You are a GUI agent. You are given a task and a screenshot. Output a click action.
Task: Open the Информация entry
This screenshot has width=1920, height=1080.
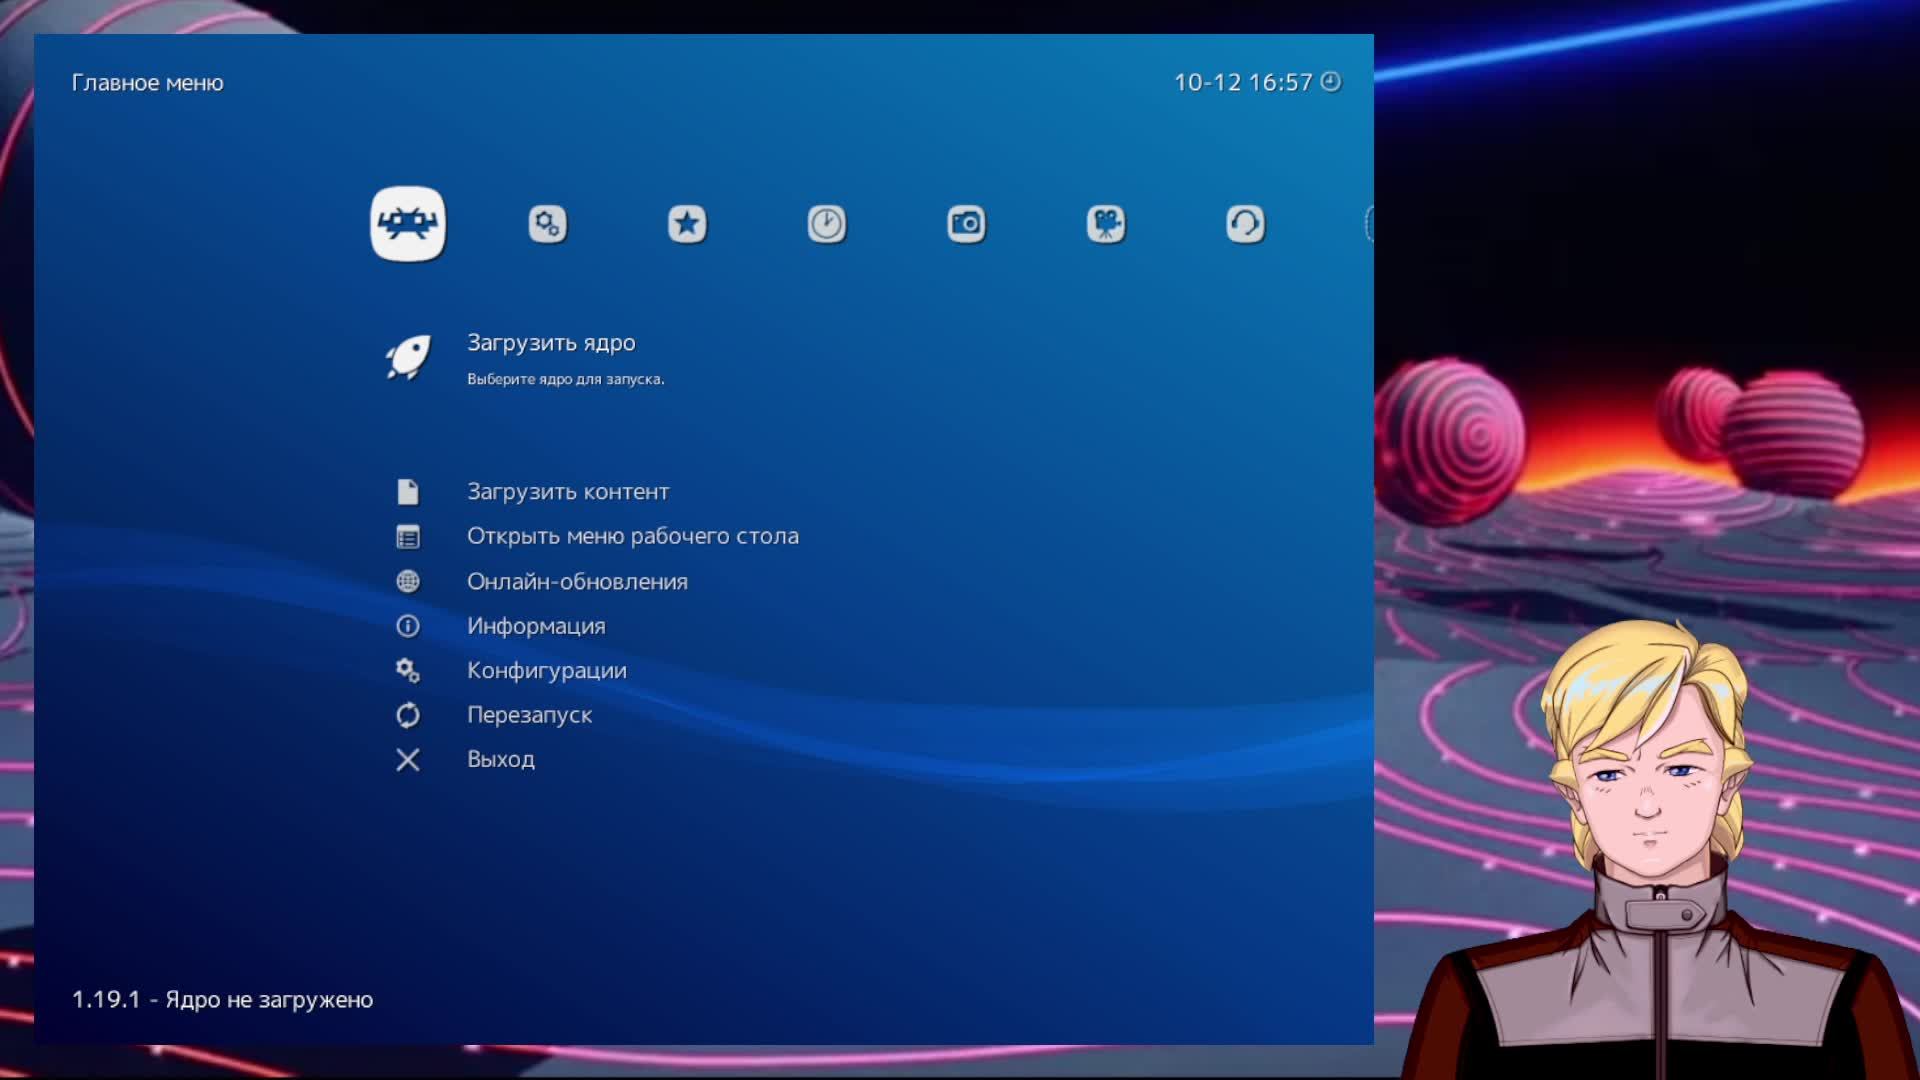point(536,626)
